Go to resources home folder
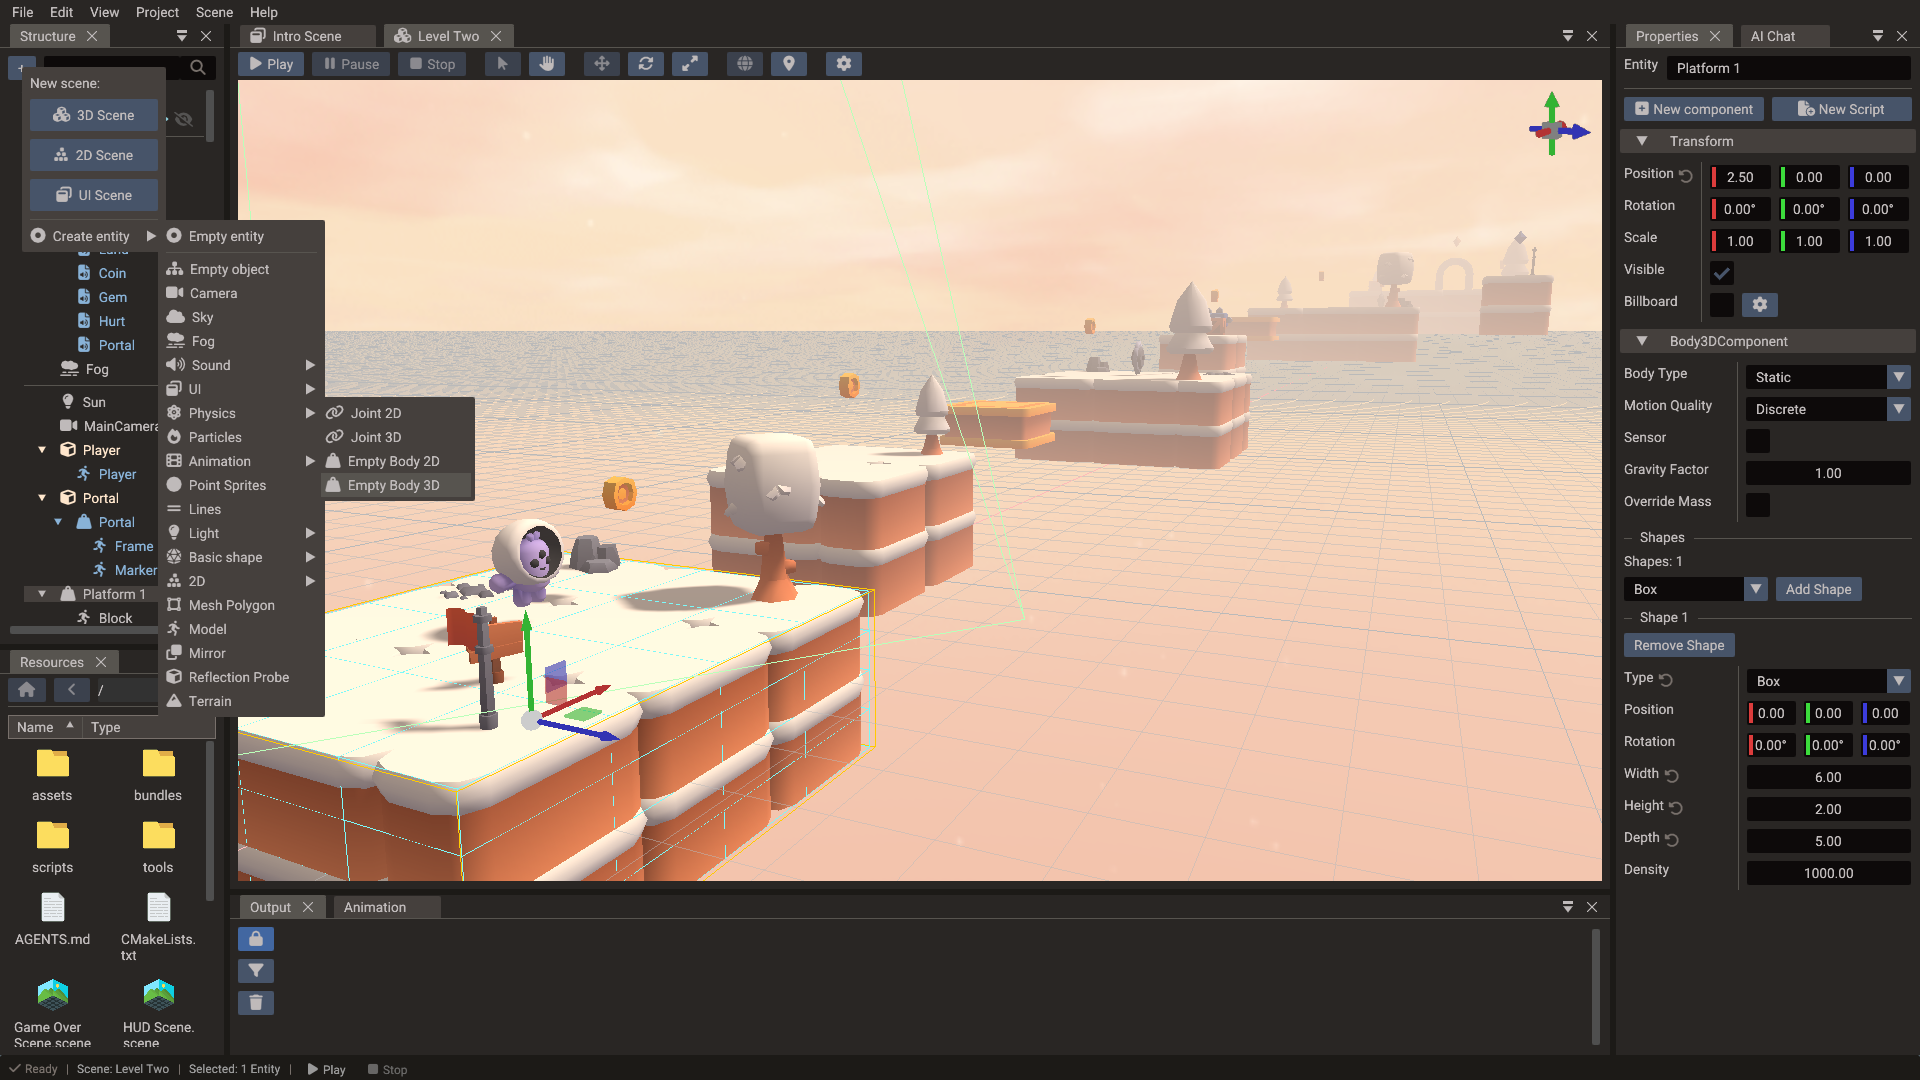This screenshot has height=1080, width=1920. [27, 690]
